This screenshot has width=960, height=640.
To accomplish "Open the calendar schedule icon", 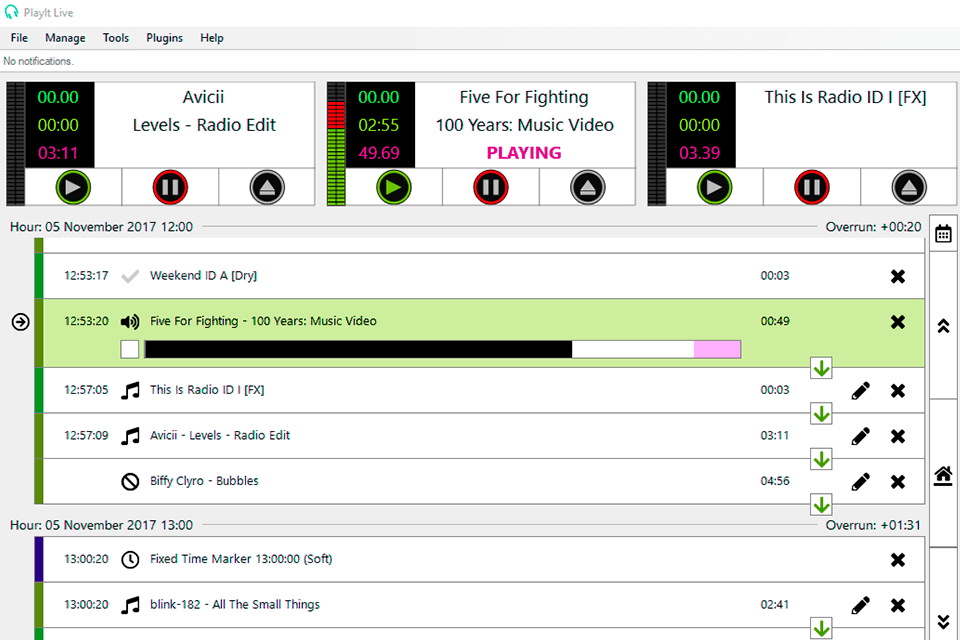I will 943,233.
